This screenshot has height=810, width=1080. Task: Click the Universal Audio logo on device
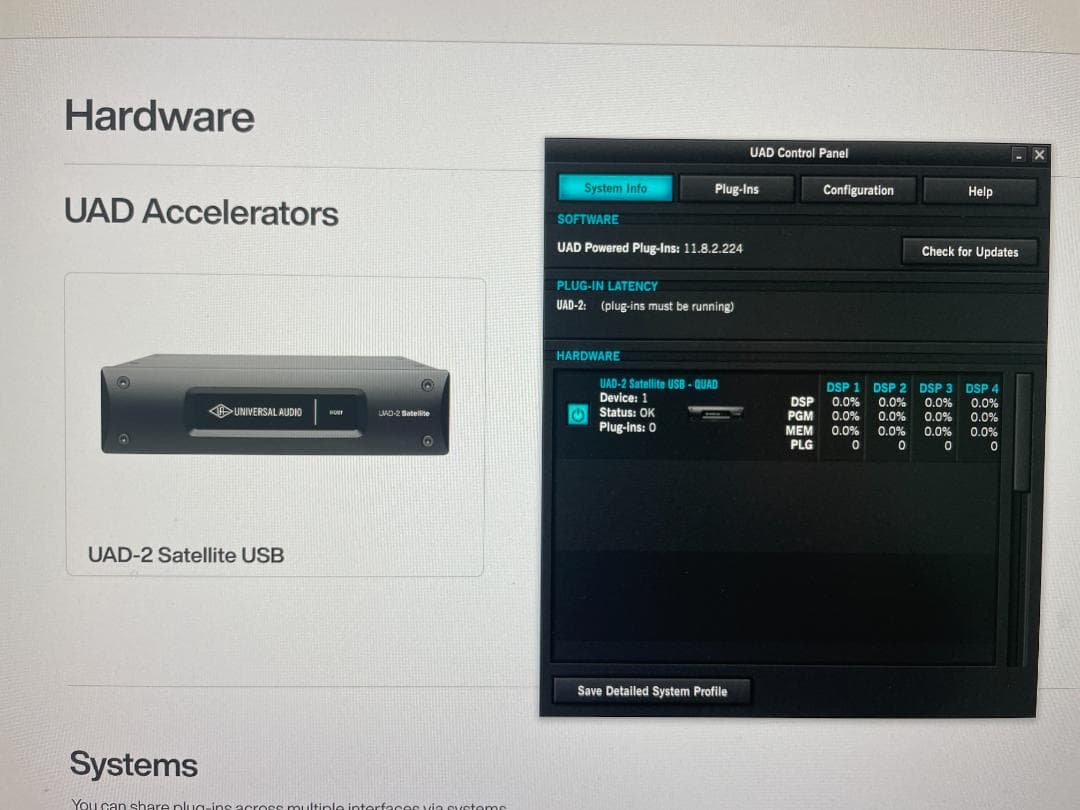pyautogui.click(x=256, y=412)
